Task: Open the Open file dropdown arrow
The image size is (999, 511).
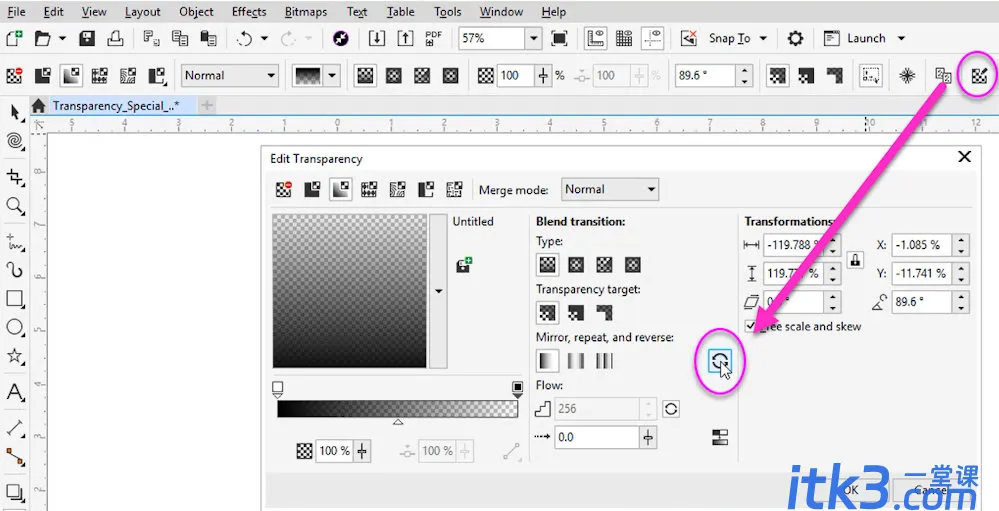Action: pyautogui.click(x=62, y=38)
